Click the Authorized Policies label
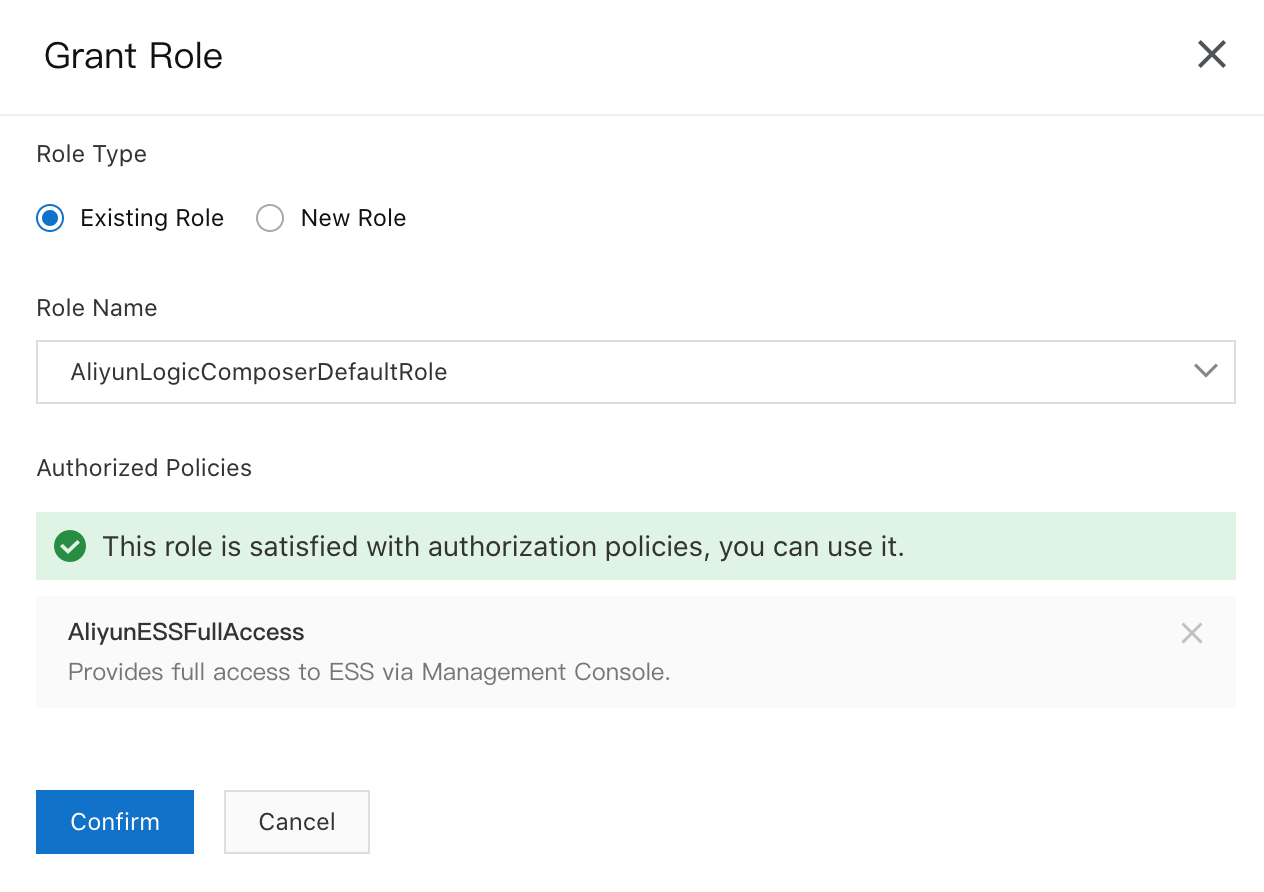 tap(144, 468)
